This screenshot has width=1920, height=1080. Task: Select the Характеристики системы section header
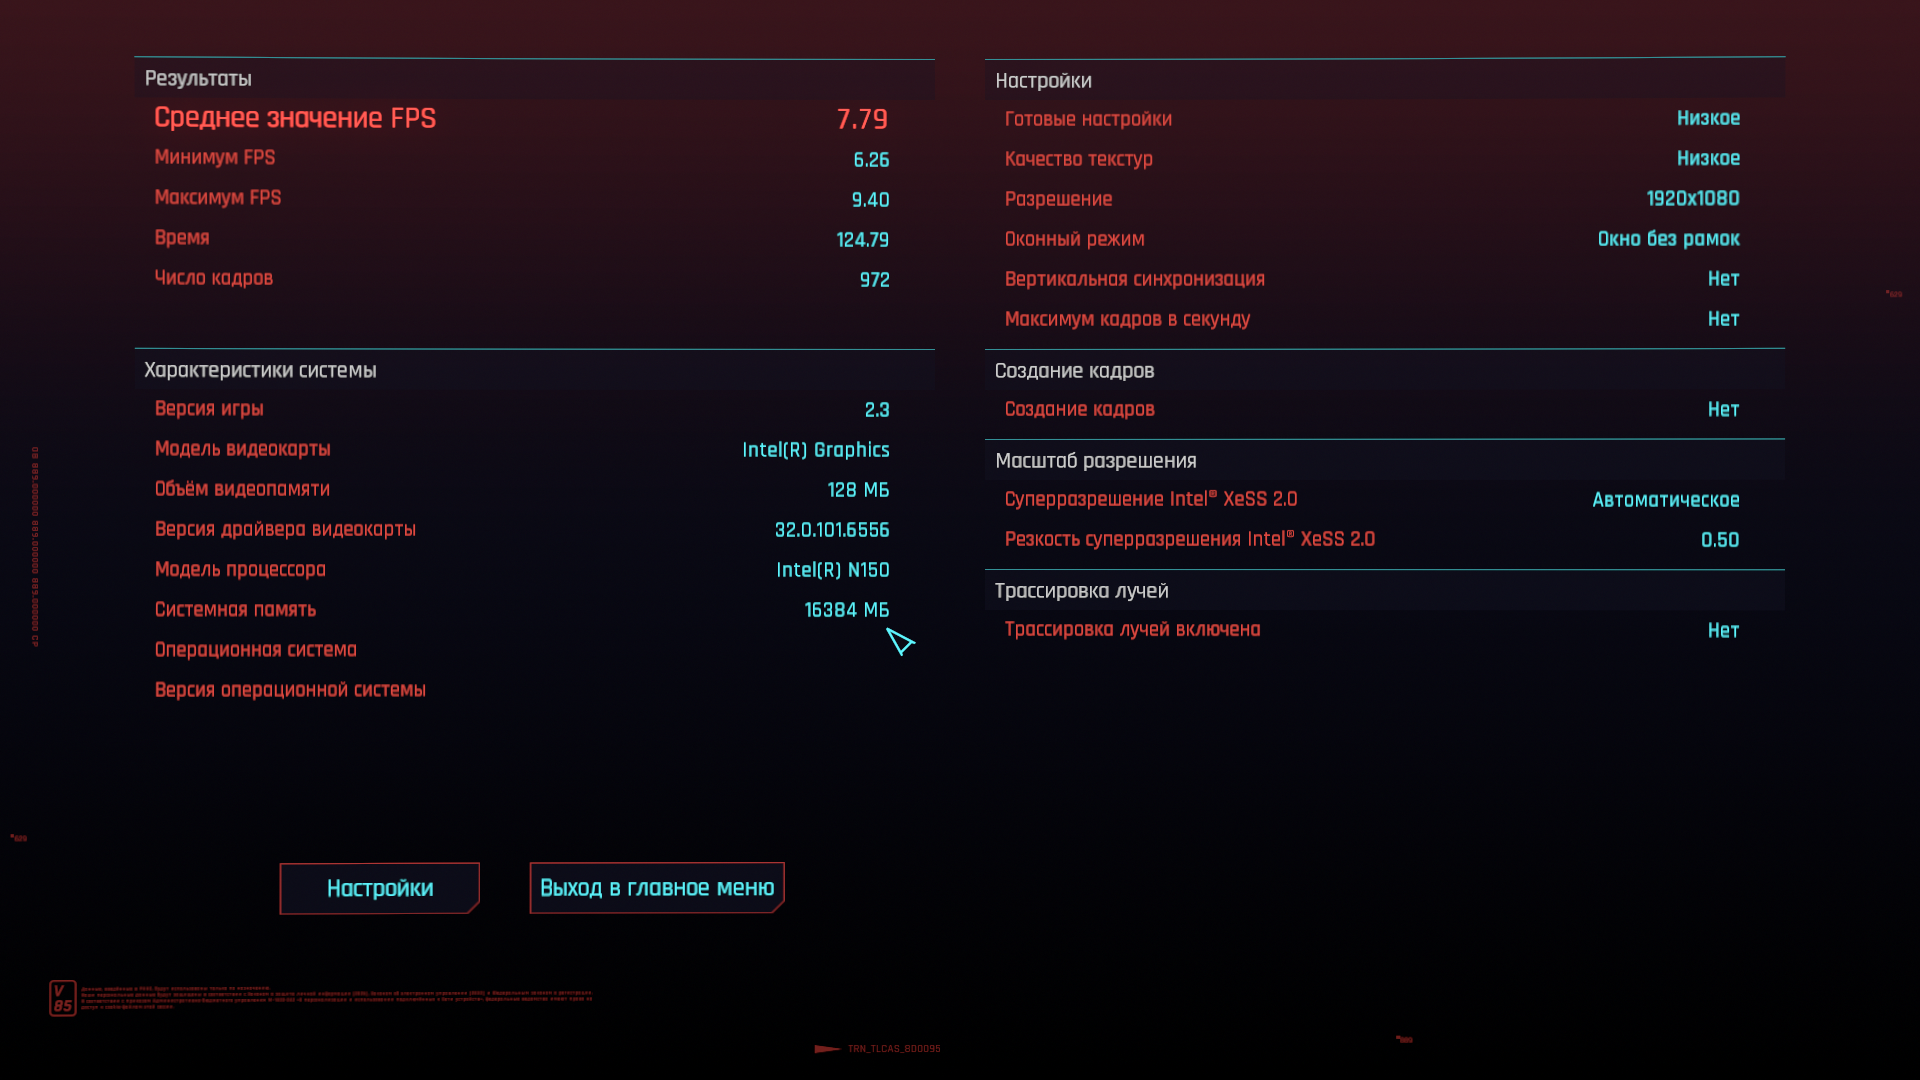260,370
